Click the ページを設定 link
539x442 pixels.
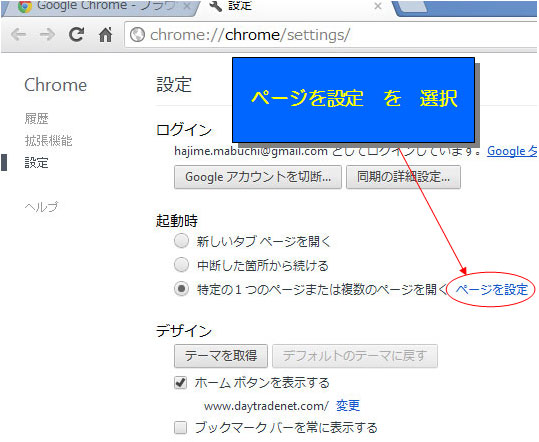click(x=492, y=289)
